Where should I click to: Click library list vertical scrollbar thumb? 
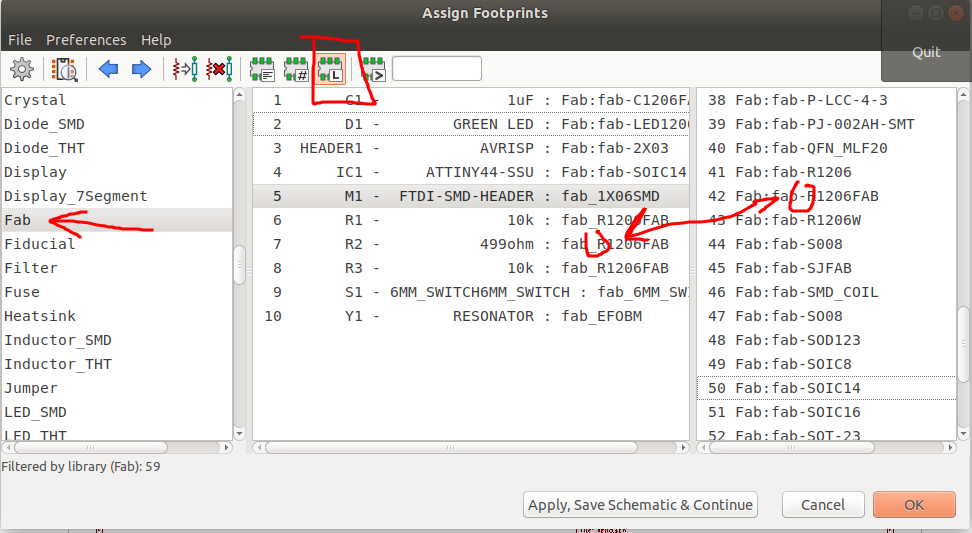tap(239, 265)
